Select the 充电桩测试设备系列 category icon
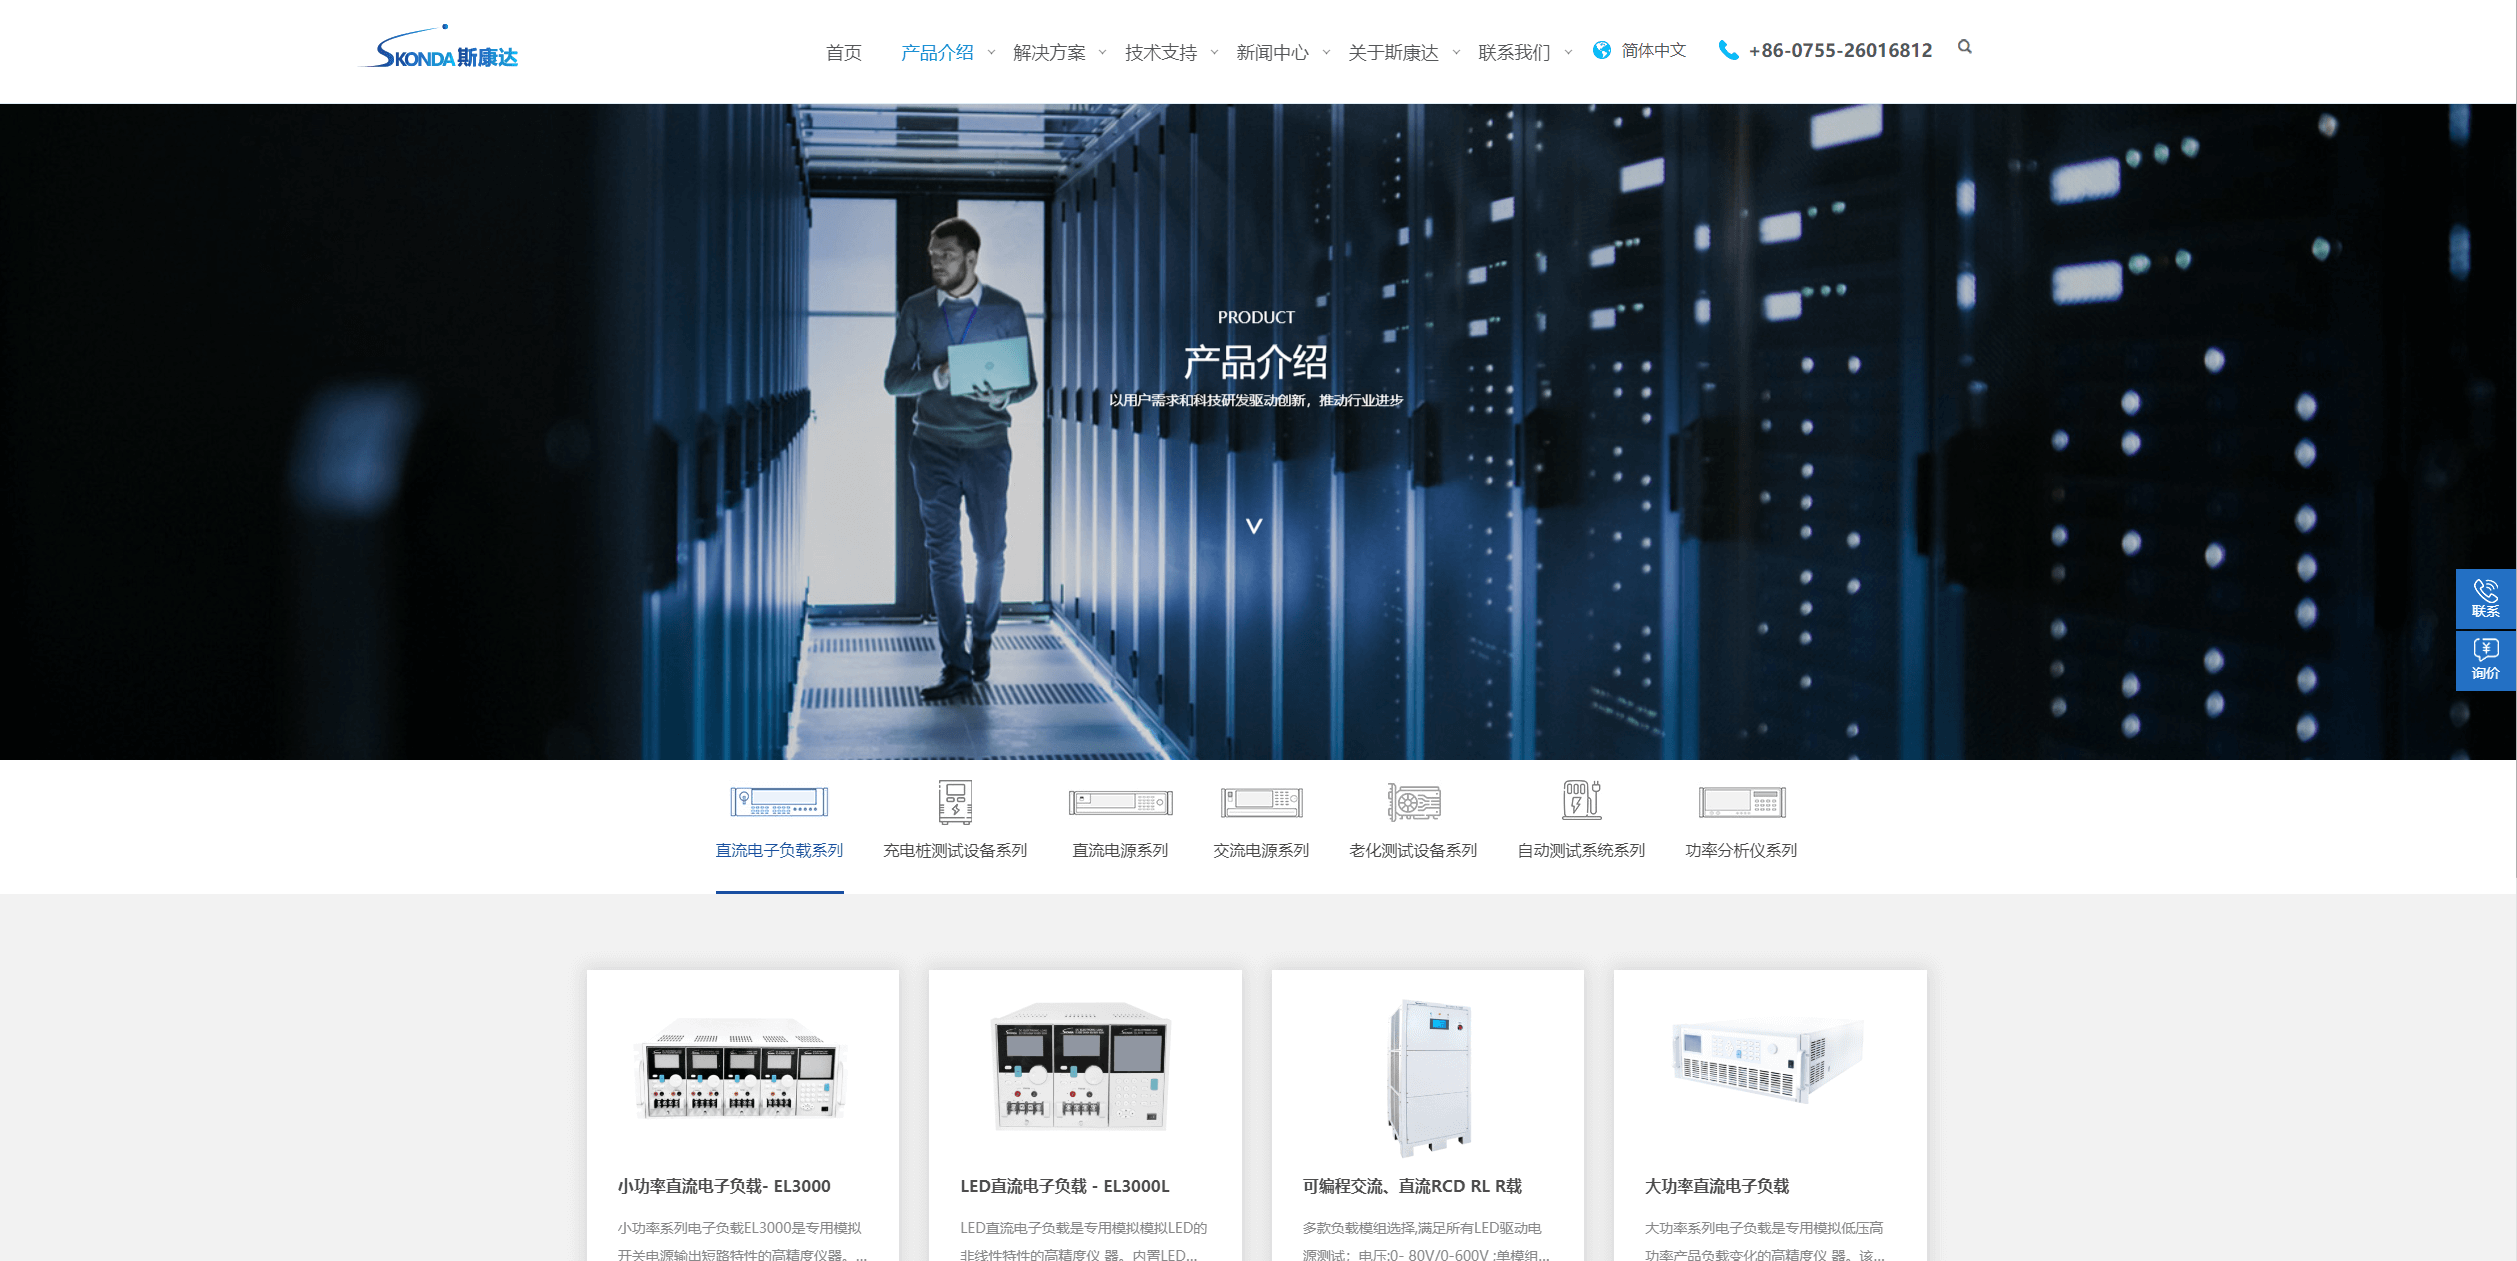This screenshot has width=2517, height=1261. click(955, 801)
